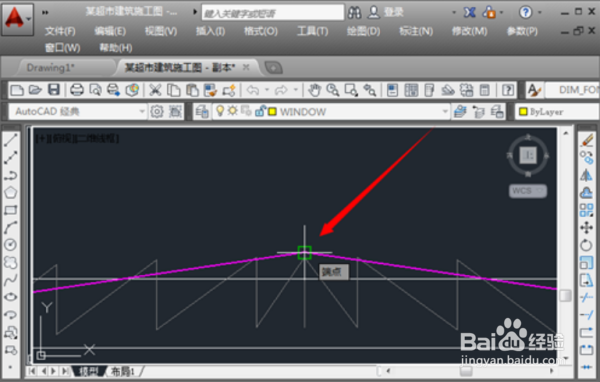Open the Layer Properties Manager icon
Screen dimensions: 600x382
pos(202,112)
